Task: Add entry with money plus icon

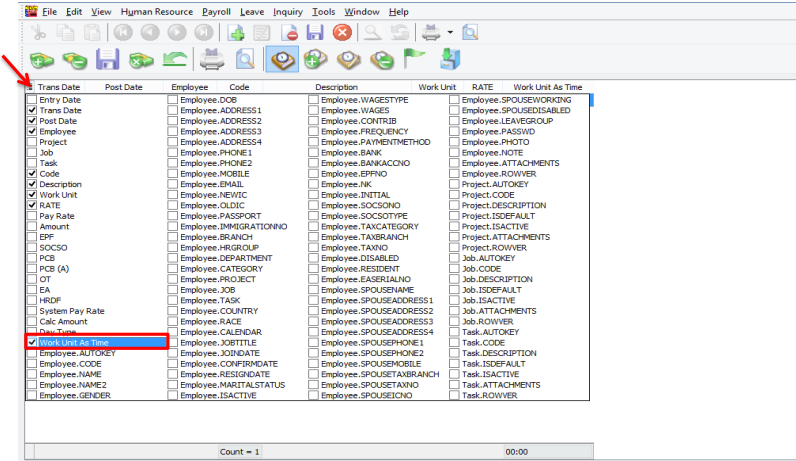Action: [x=42, y=60]
